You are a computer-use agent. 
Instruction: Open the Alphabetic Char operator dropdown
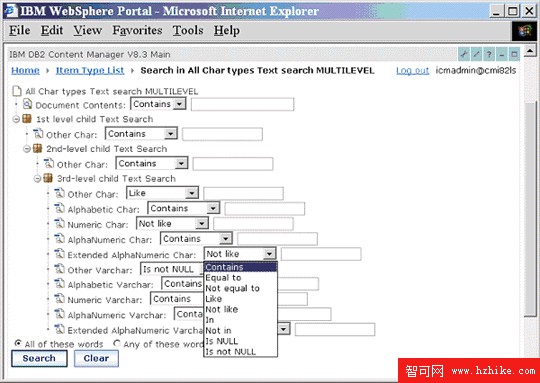point(184,208)
